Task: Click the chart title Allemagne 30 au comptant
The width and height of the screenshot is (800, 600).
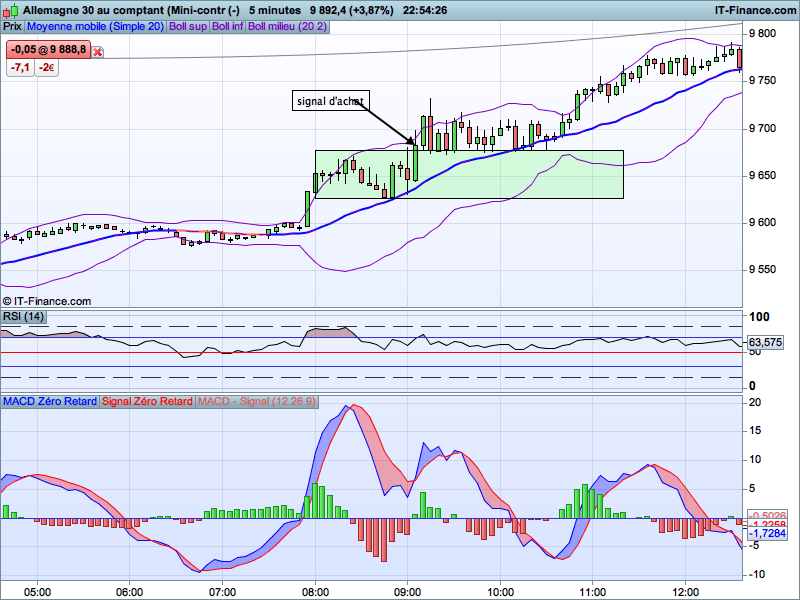Action: (x=93, y=10)
